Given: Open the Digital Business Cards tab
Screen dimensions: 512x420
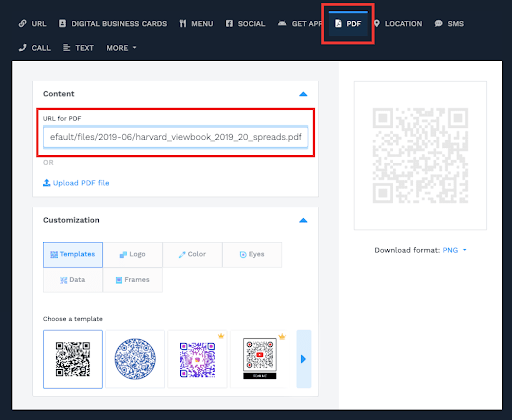Looking at the screenshot, I should click(113, 24).
